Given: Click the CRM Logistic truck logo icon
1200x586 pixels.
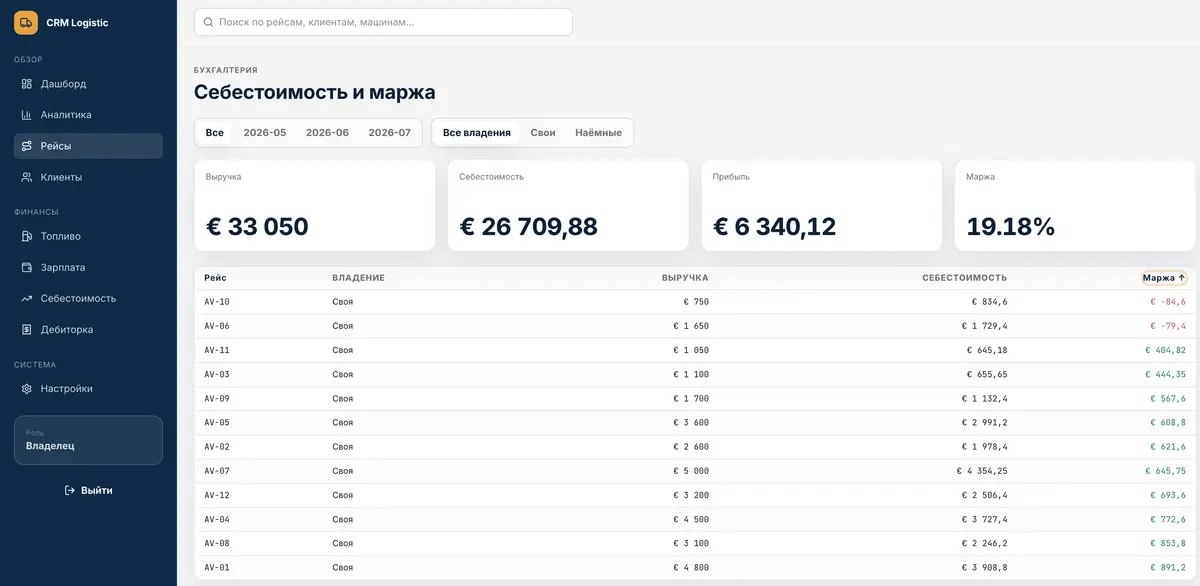Looking at the screenshot, I should (x=26, y=22).
